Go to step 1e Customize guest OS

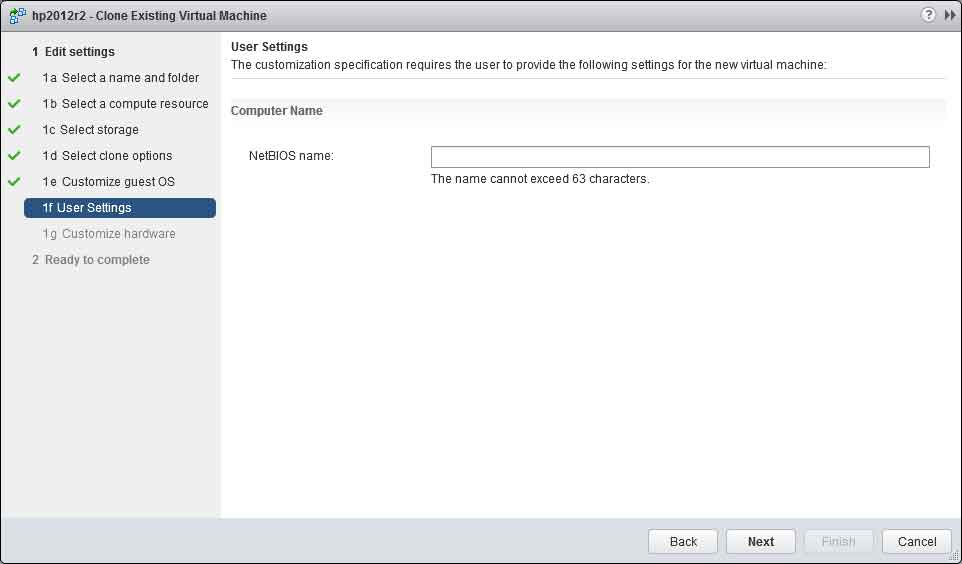(109, 182)
